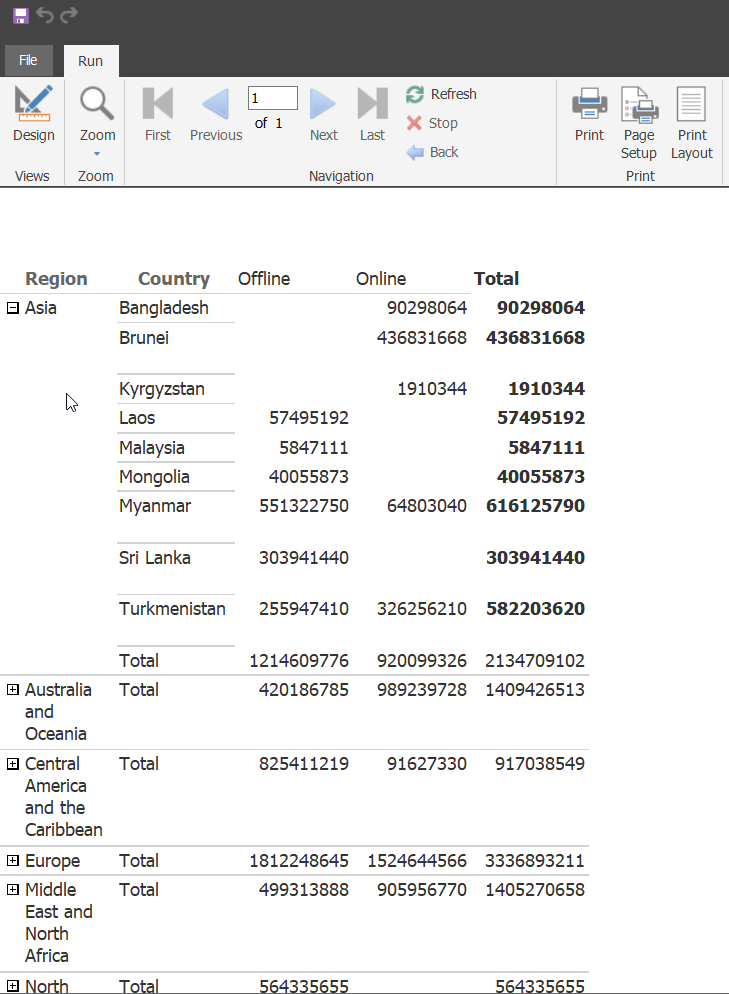Viewport: 729px width, 994px height.
Task: Select the Mongolia country cell
Action: [154, 477]
